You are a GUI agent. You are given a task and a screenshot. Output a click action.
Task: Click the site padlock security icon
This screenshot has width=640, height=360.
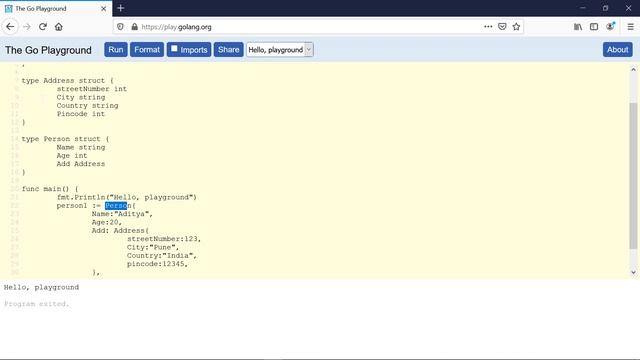135,27
